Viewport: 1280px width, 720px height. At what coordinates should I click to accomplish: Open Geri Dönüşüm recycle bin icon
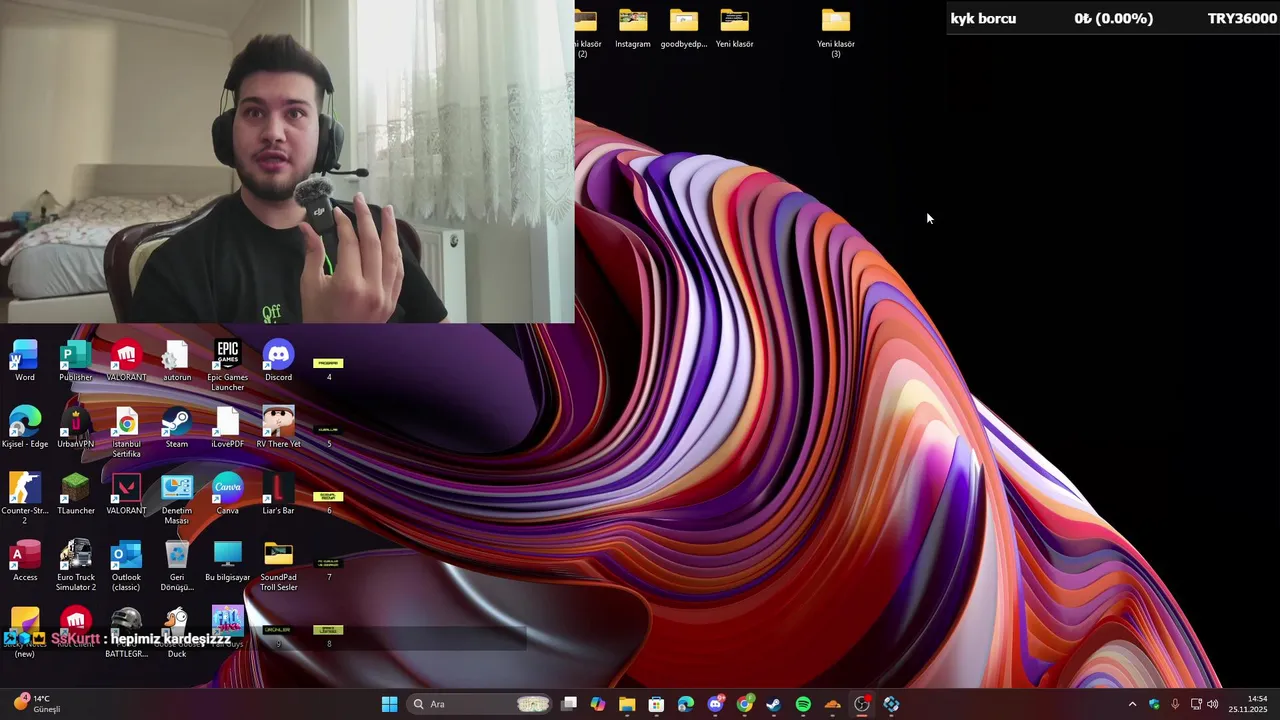point(177,566)
